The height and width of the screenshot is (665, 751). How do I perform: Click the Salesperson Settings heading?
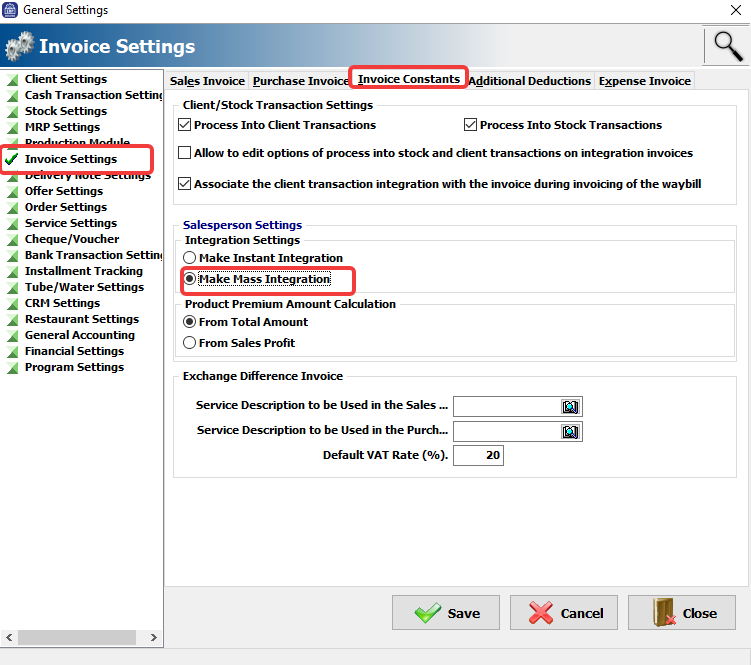242,225
